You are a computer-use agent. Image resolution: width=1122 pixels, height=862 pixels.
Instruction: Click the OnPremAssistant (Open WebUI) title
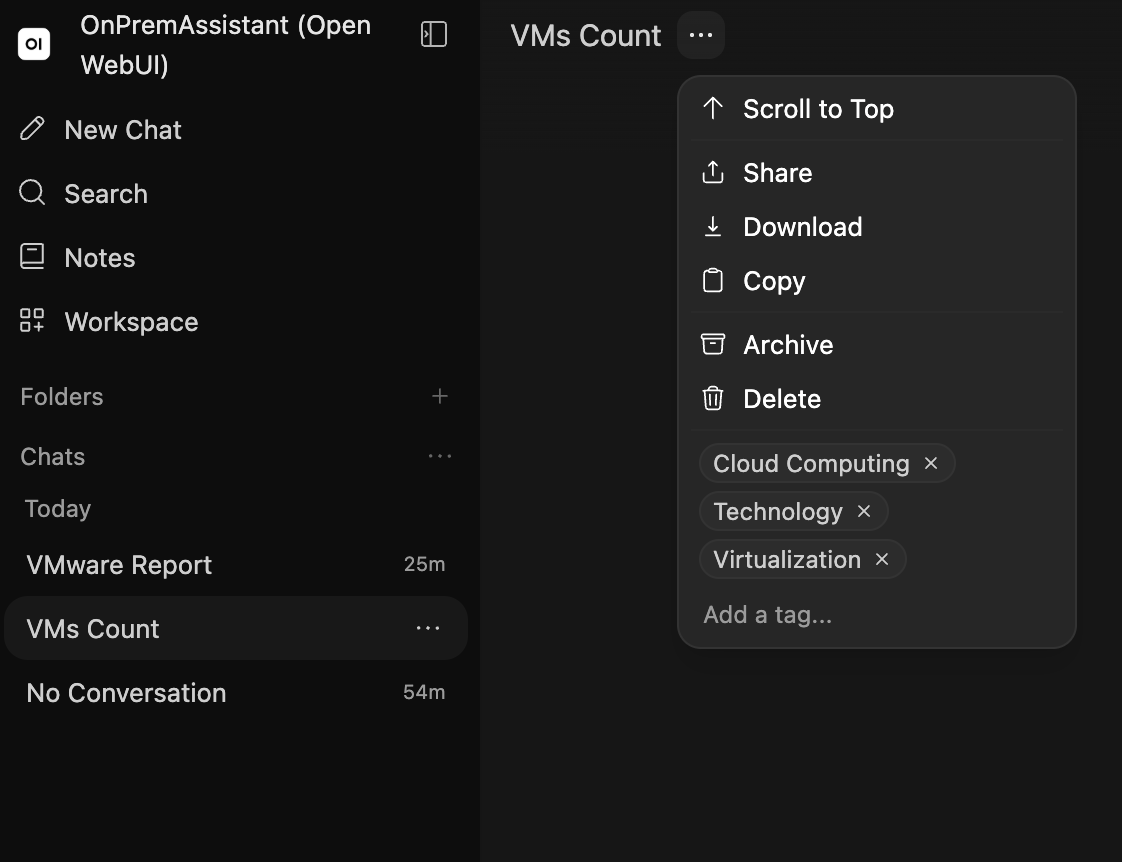click(x=225, y=44)
